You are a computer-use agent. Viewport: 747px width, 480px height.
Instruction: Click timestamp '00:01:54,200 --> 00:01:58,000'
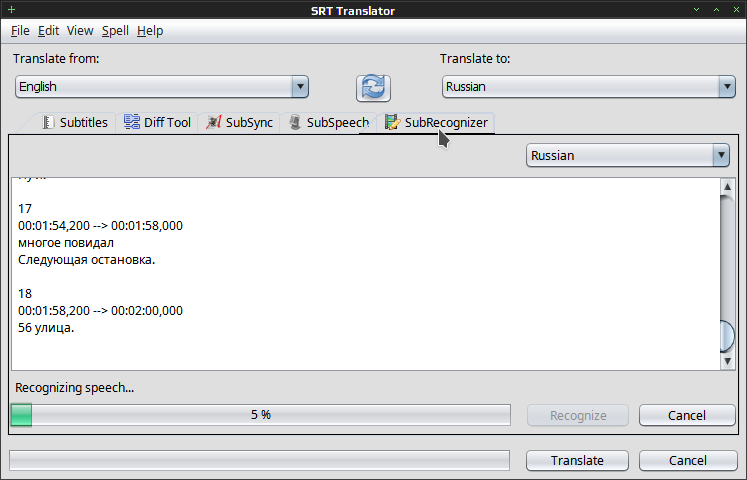point(101,226)
